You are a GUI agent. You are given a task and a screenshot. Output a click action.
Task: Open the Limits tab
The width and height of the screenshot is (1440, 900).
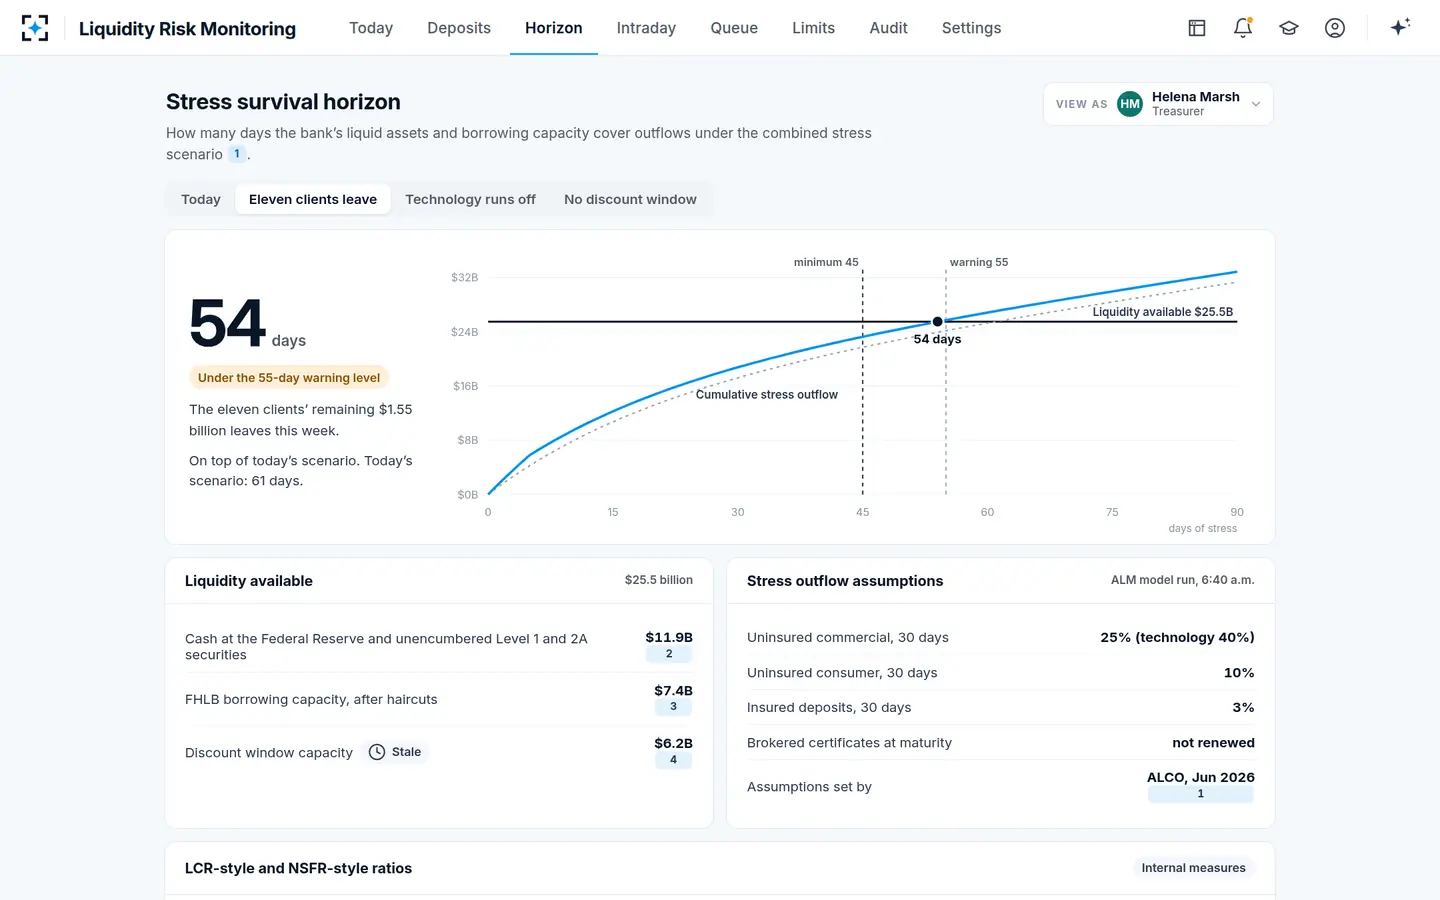tap(813, 28)
